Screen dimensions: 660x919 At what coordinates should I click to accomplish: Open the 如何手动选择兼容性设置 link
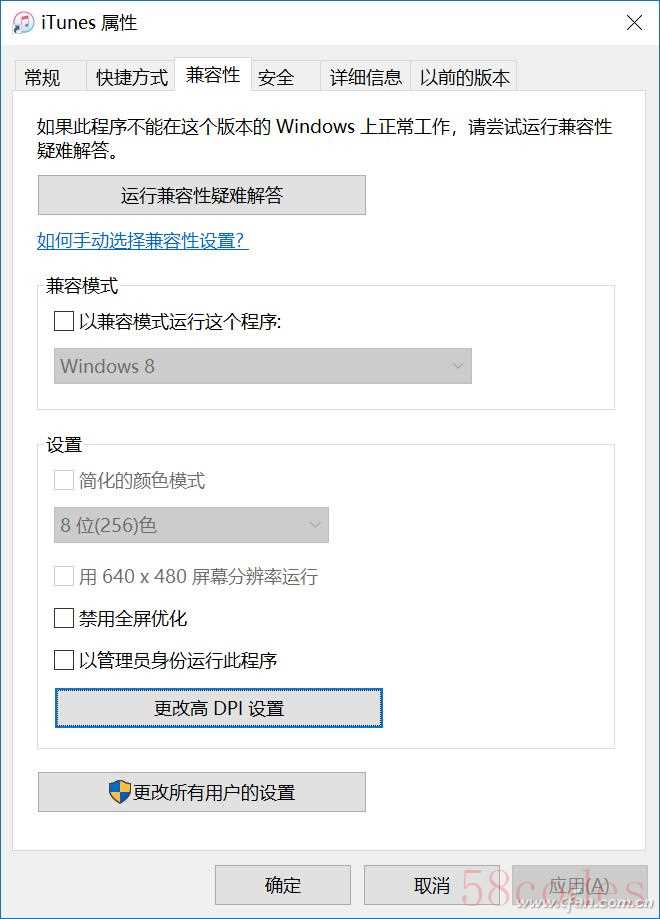[142, 241]
